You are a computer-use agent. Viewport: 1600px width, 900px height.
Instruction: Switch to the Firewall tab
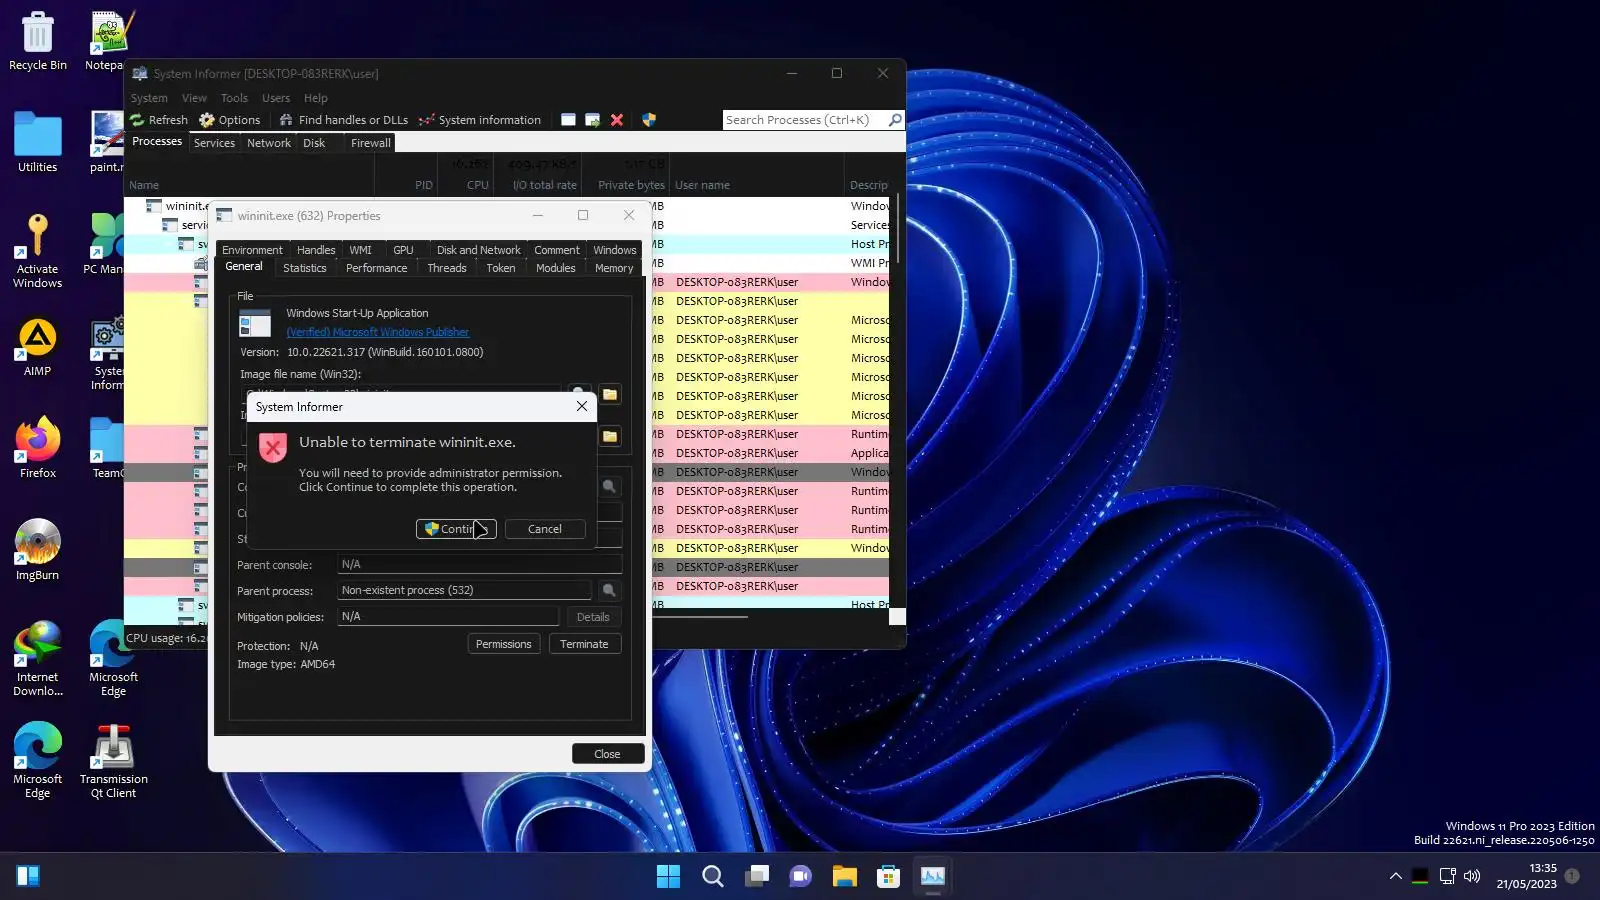(x=370, y=143)
